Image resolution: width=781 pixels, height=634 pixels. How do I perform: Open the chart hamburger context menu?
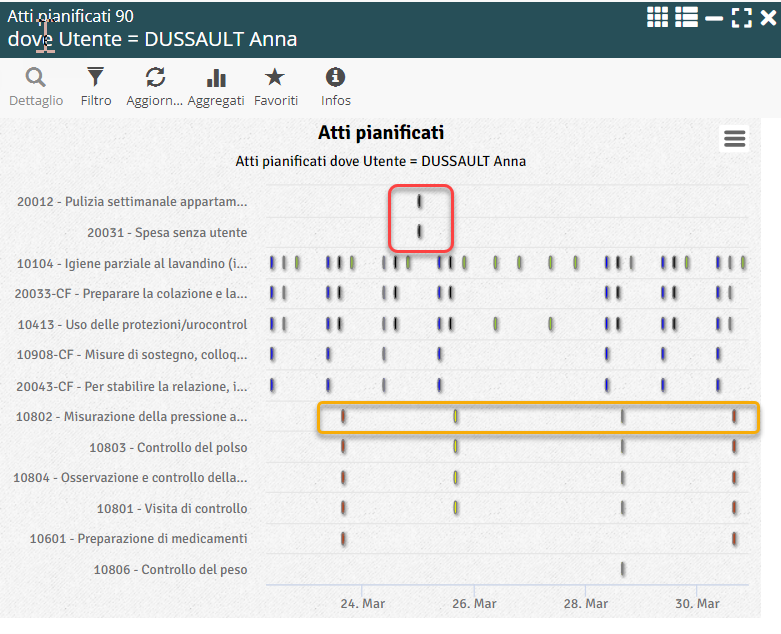pos(735,139)
